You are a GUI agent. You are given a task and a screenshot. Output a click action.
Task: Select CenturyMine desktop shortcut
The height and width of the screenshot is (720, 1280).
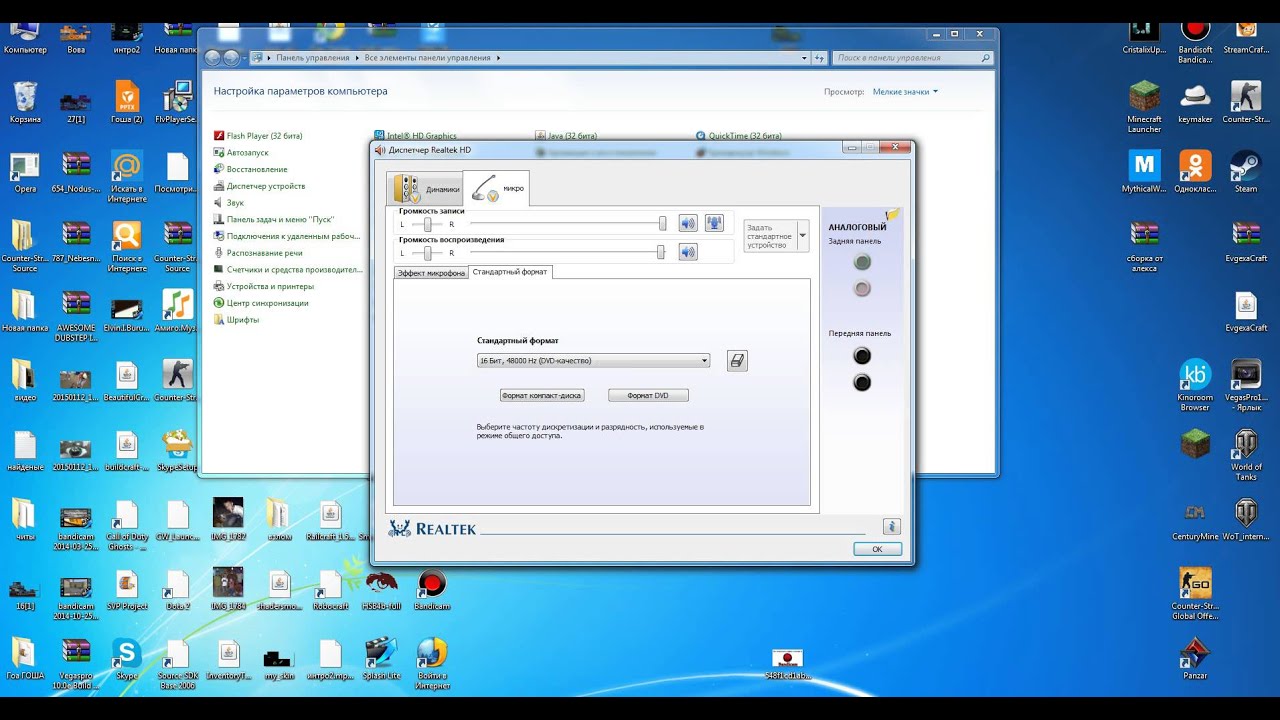tap(1195, 520)
